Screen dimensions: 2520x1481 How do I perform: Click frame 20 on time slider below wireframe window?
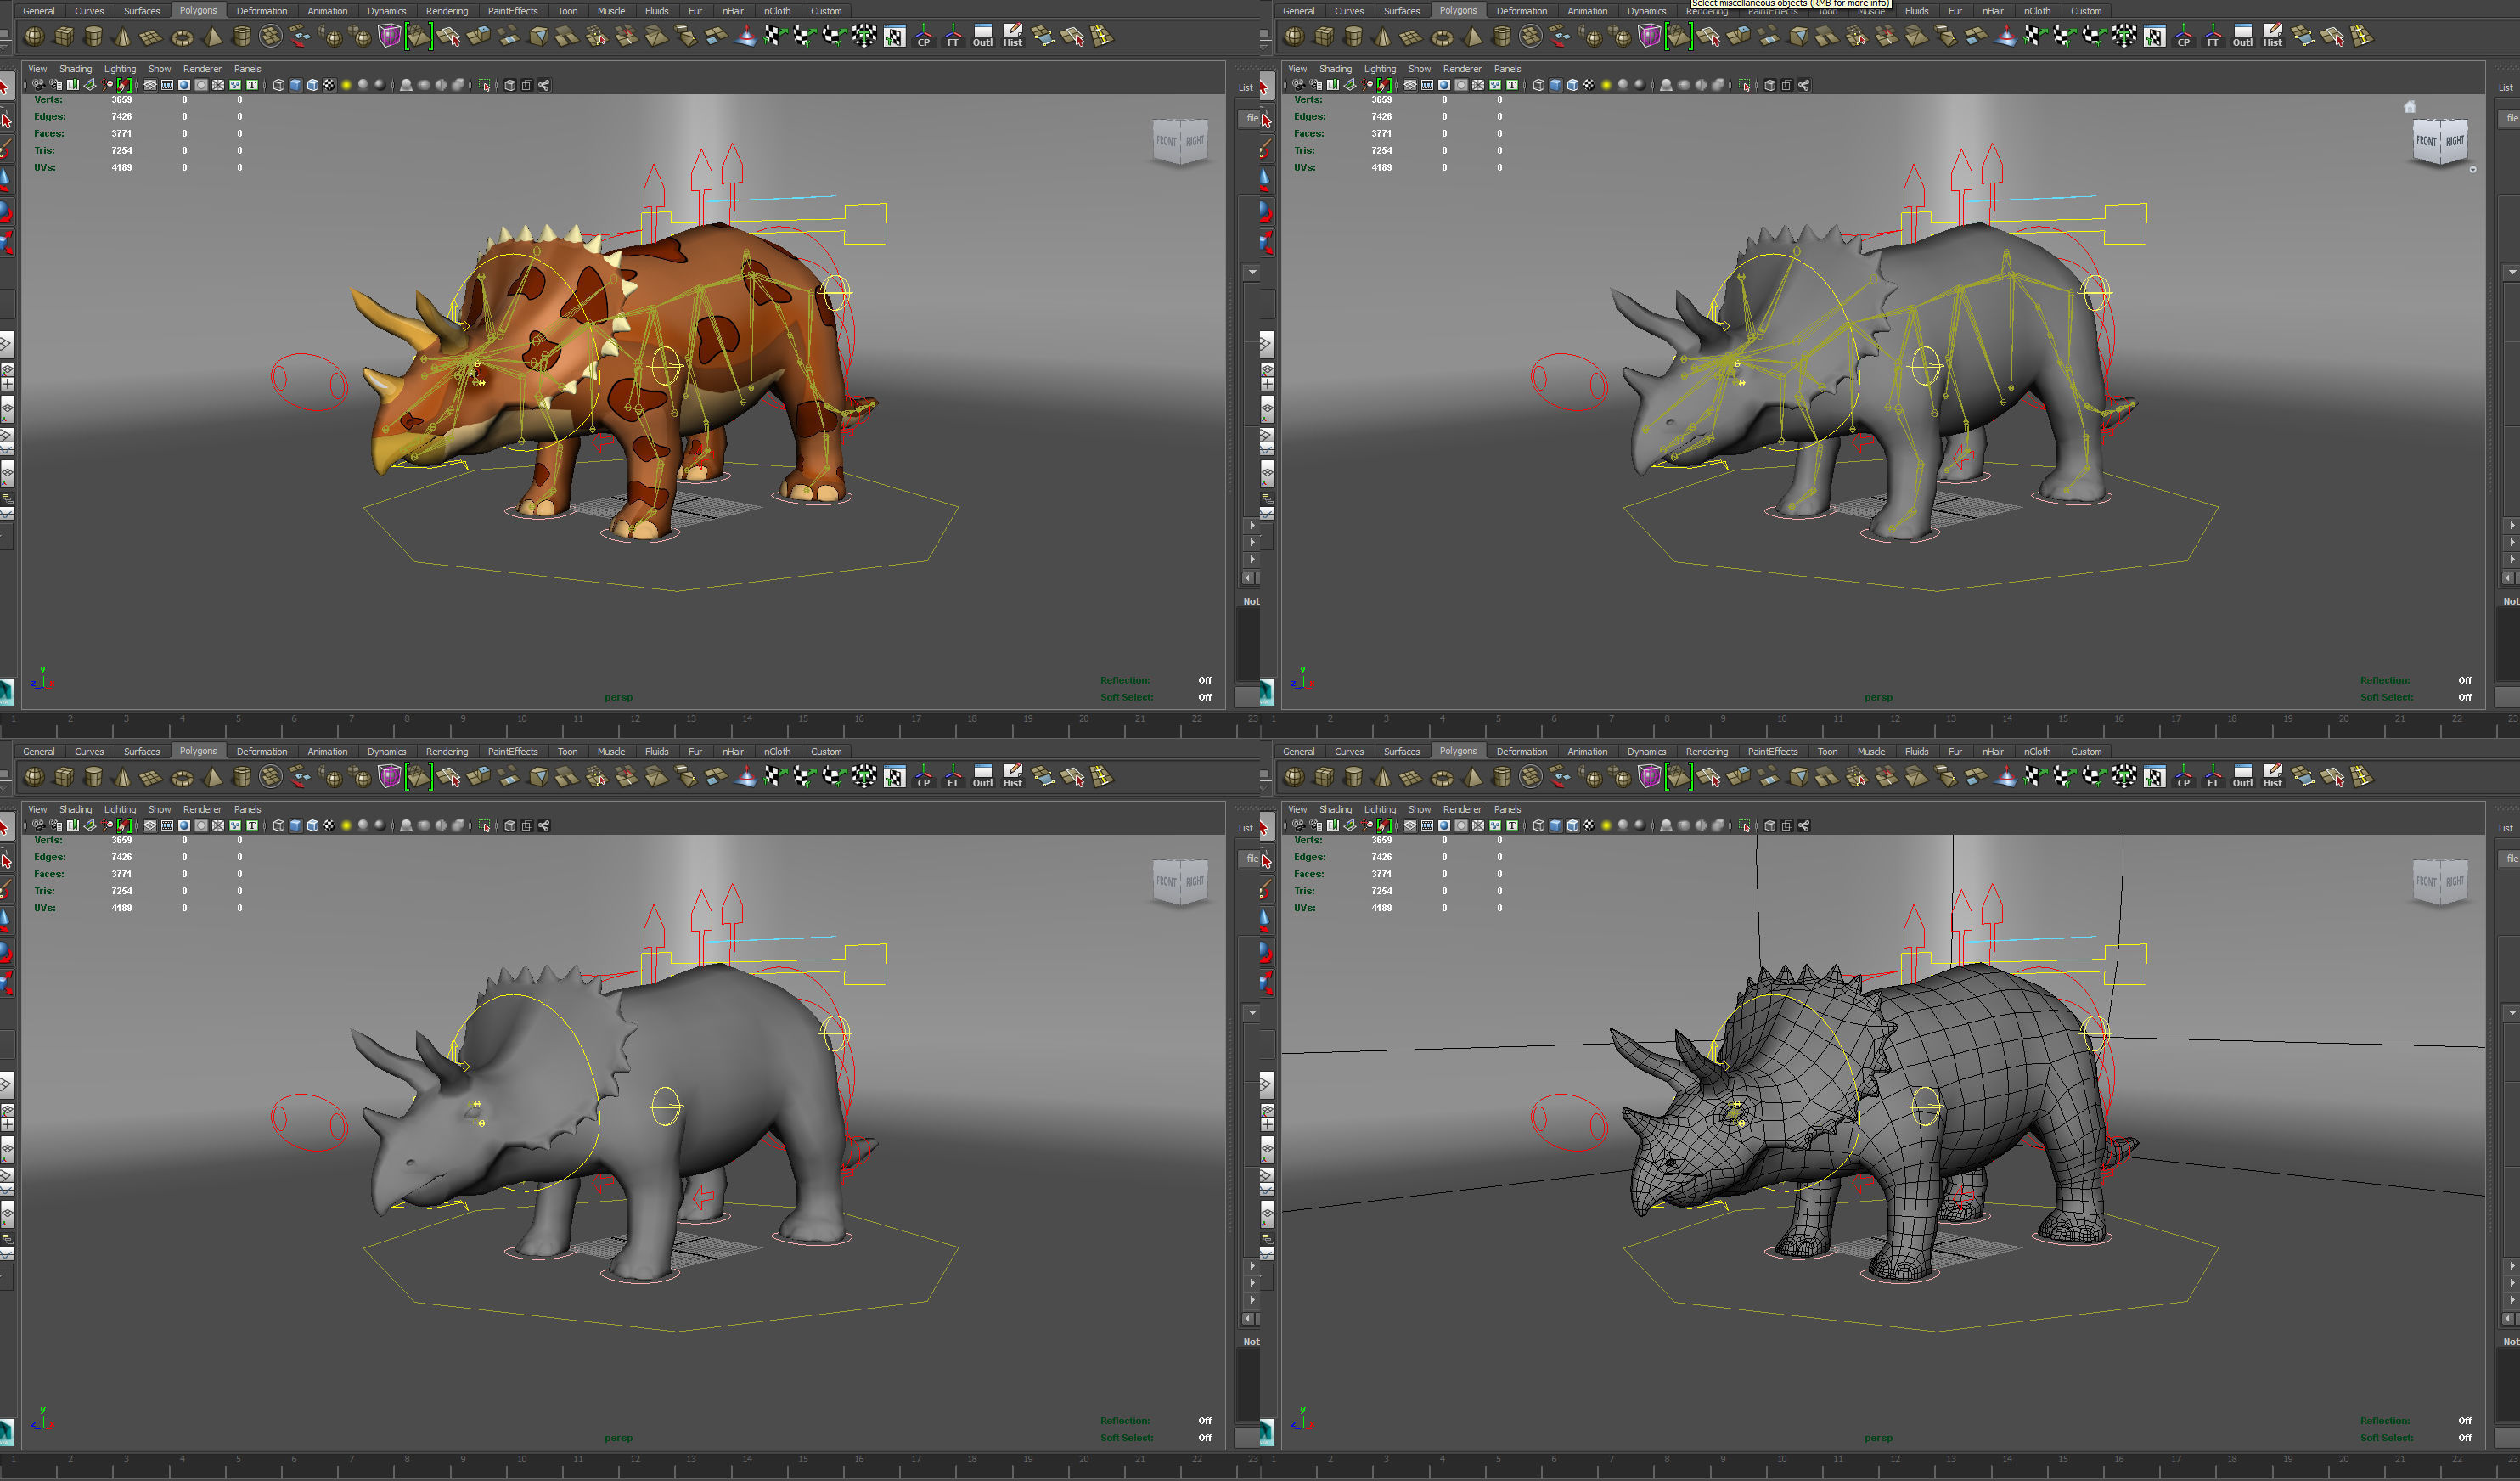(x=2343, y=1460)
